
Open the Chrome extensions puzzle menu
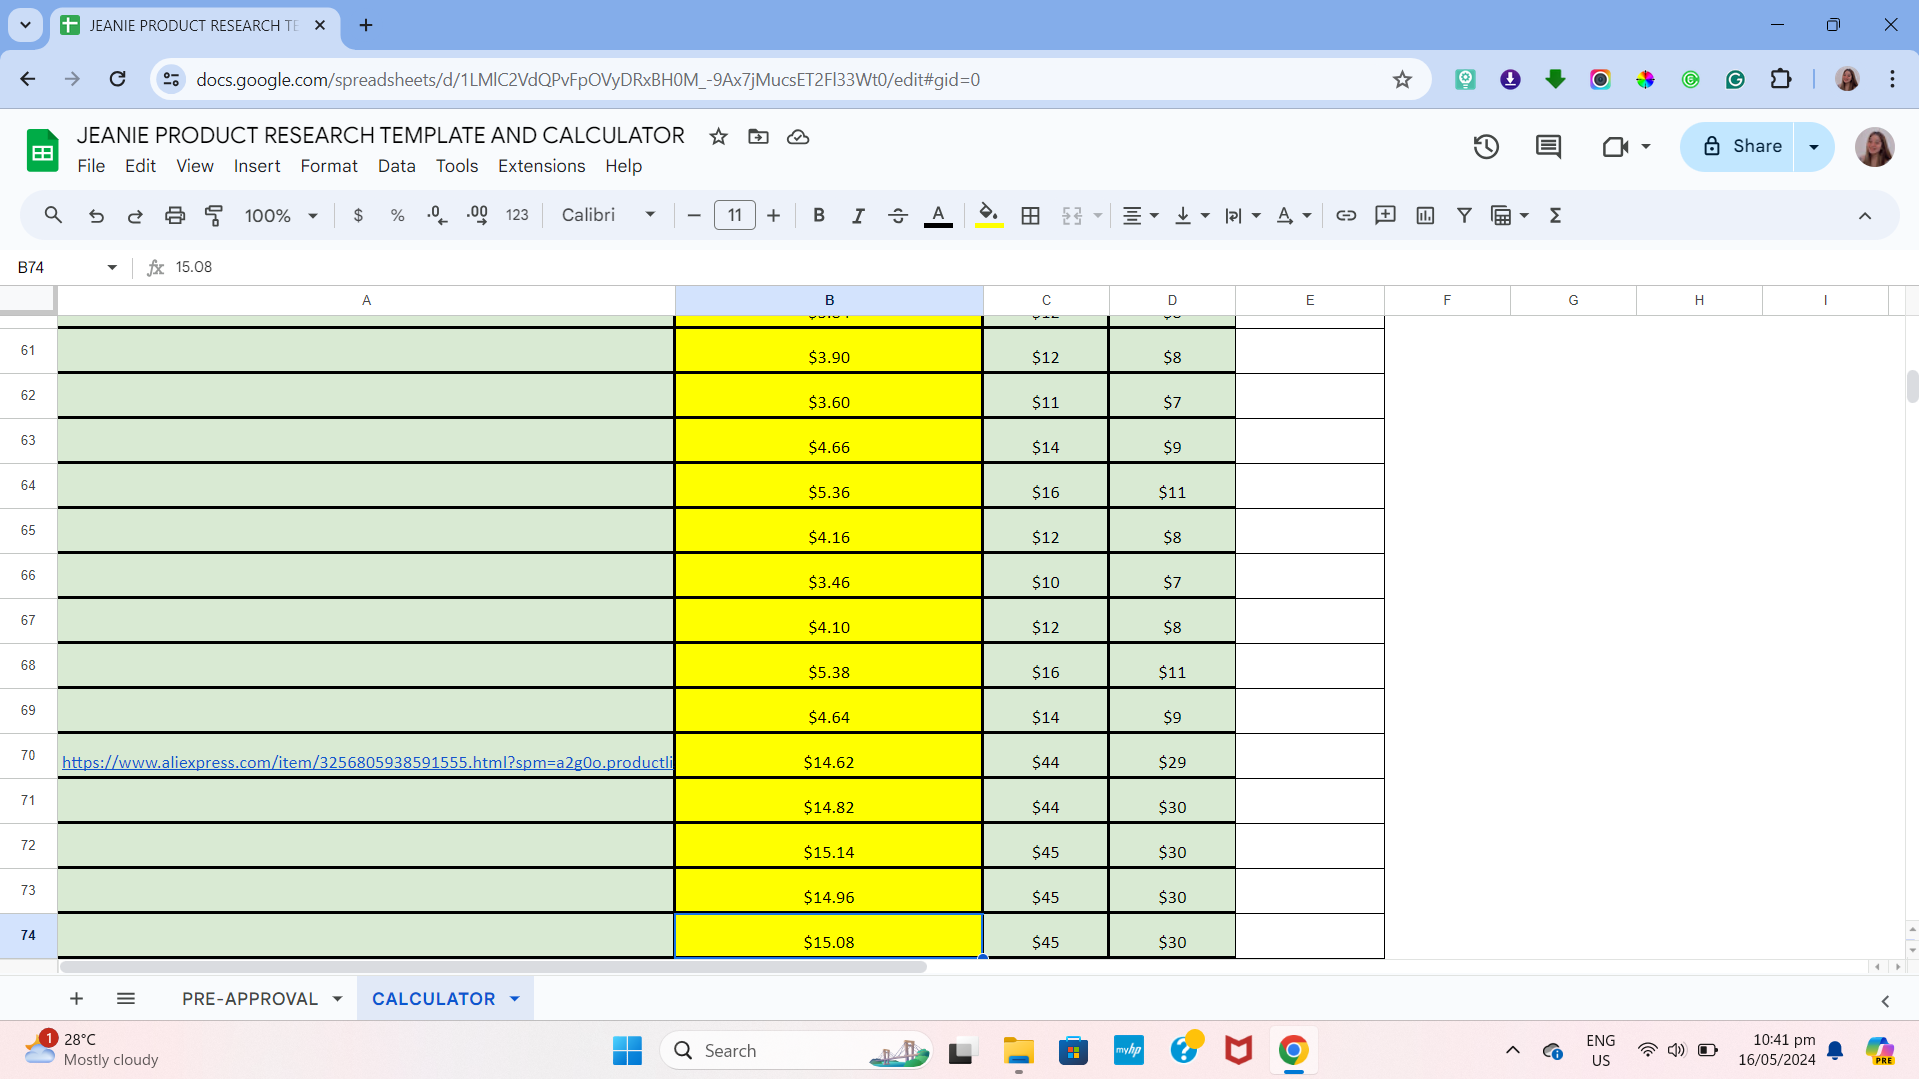(x=1780, y=79)
